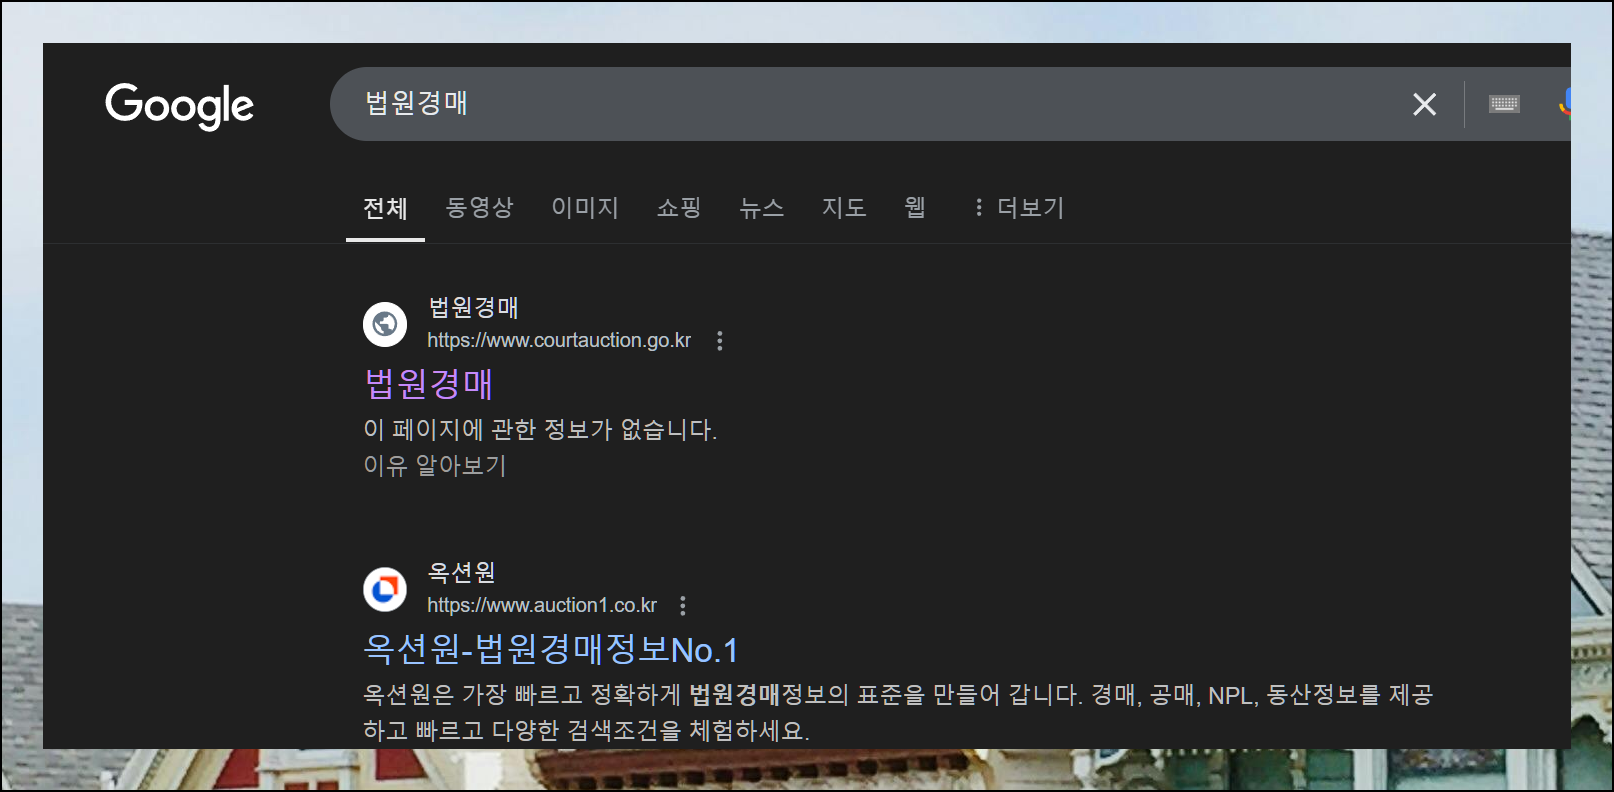This screenshot has height=792, width=1614.
Task: Open the options for the courtauction.go.kr result
Action: click(x=719, y=341)
